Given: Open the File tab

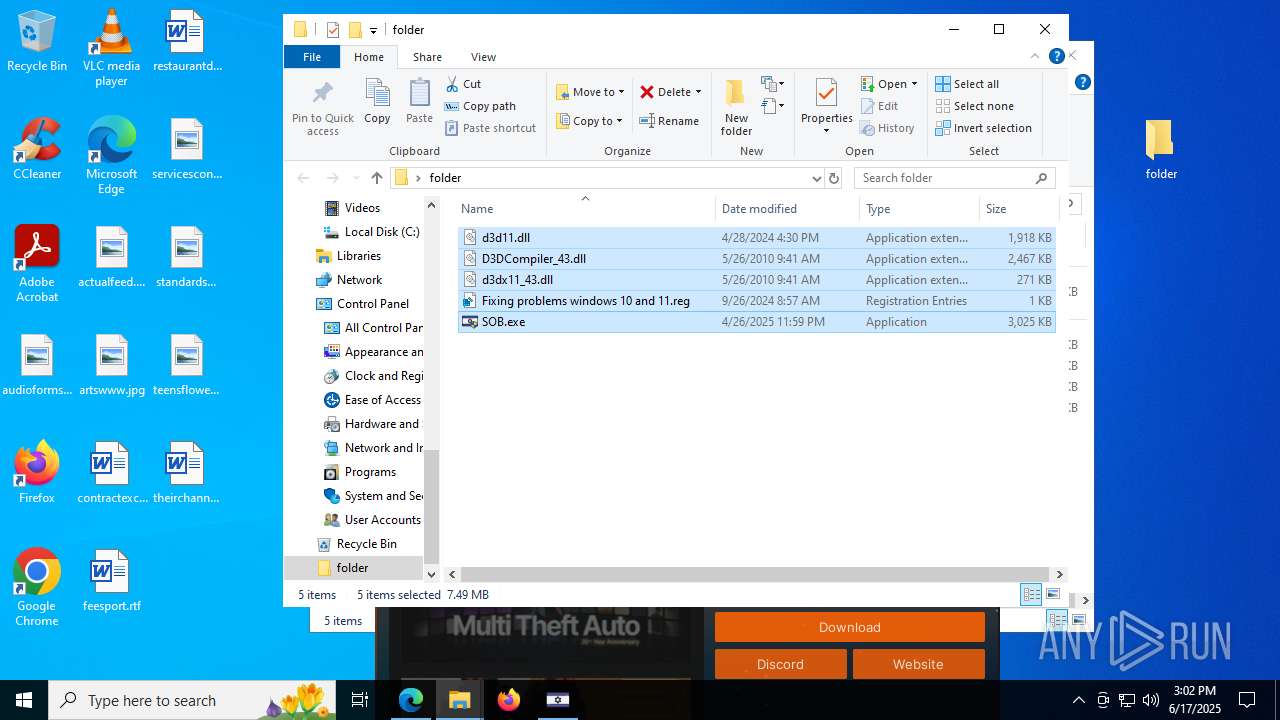Looking at the screenshot, I should point(312,57).
